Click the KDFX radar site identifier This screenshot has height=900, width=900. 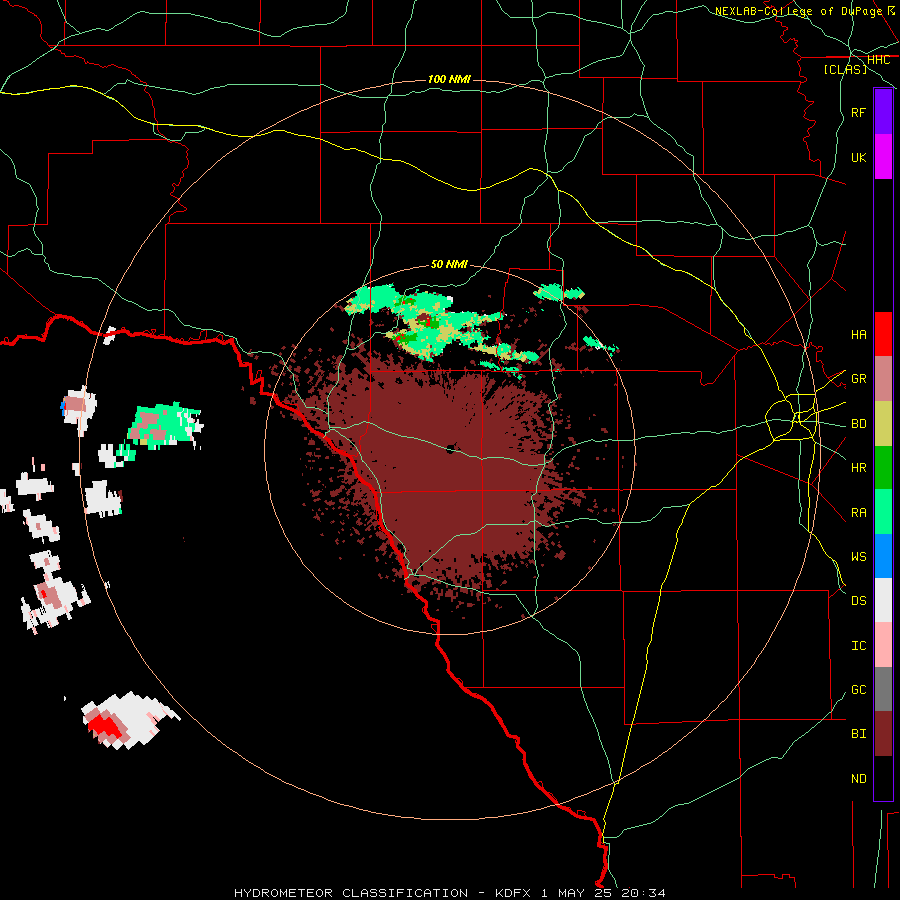[514, 893]
